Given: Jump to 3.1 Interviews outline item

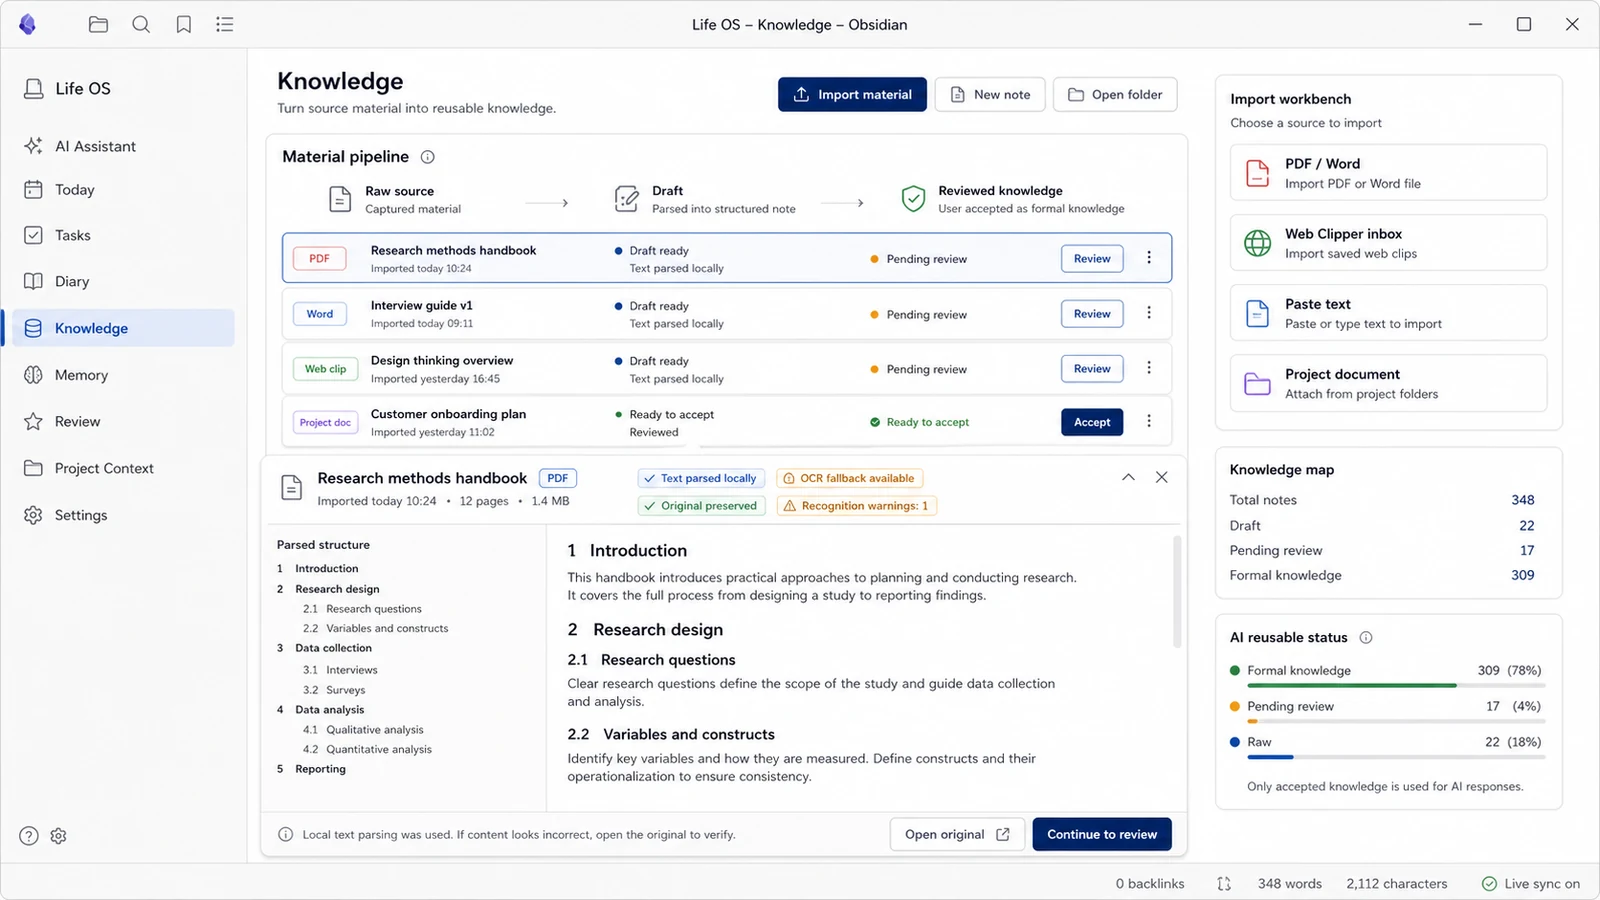Looking at the screenshot, I should tap(340, 670).
